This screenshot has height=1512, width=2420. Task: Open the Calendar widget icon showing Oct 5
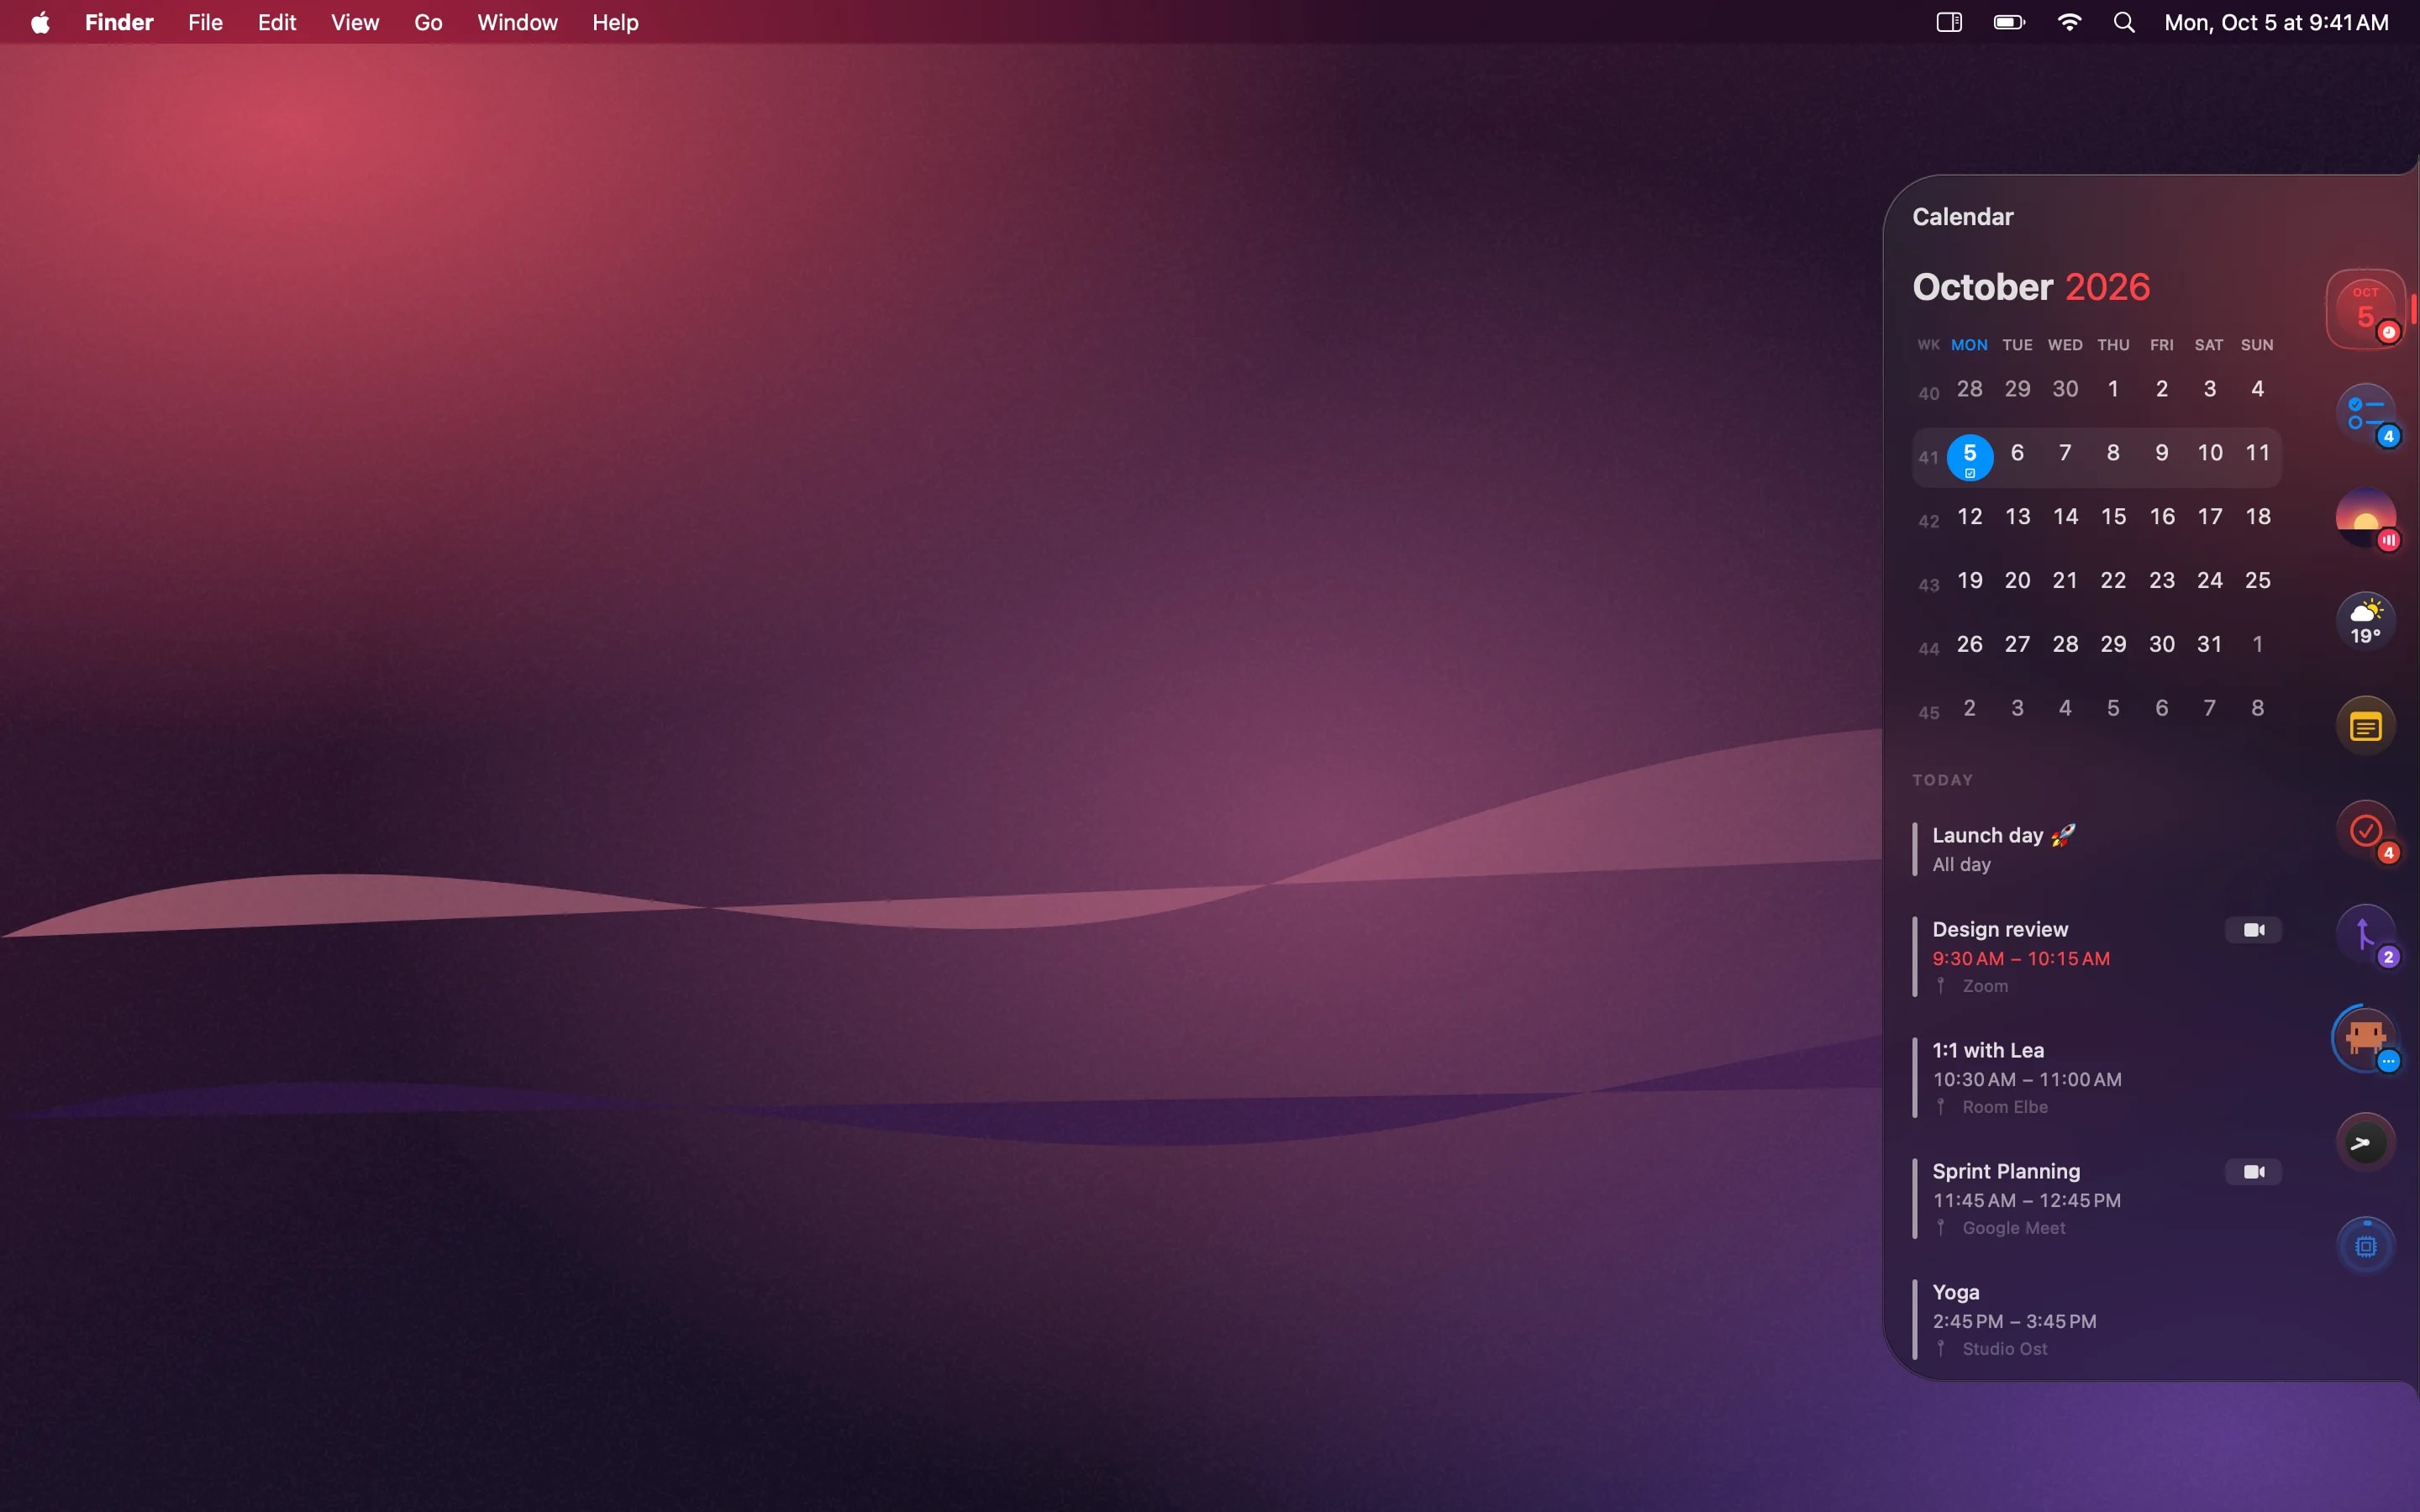click(2365, 310)
